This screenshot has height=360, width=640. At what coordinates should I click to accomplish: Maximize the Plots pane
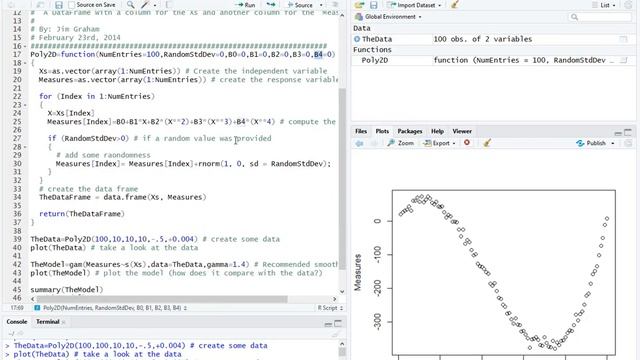pyautogui.click(x=628, y=132)
